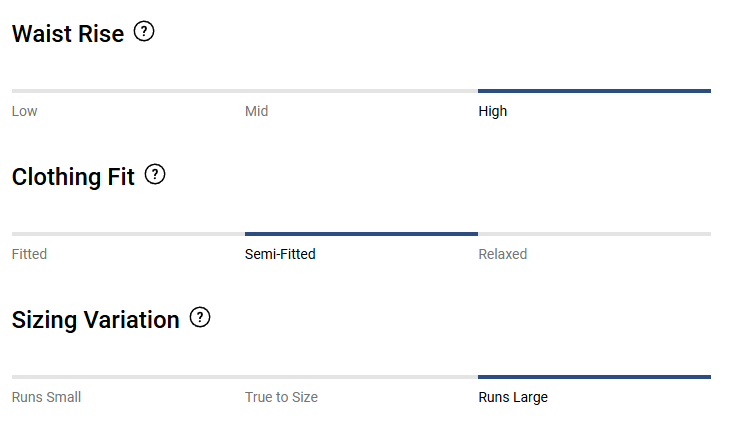
Task: Choose the Fitted clothing fit label
Action: click(x=29, y=254)
